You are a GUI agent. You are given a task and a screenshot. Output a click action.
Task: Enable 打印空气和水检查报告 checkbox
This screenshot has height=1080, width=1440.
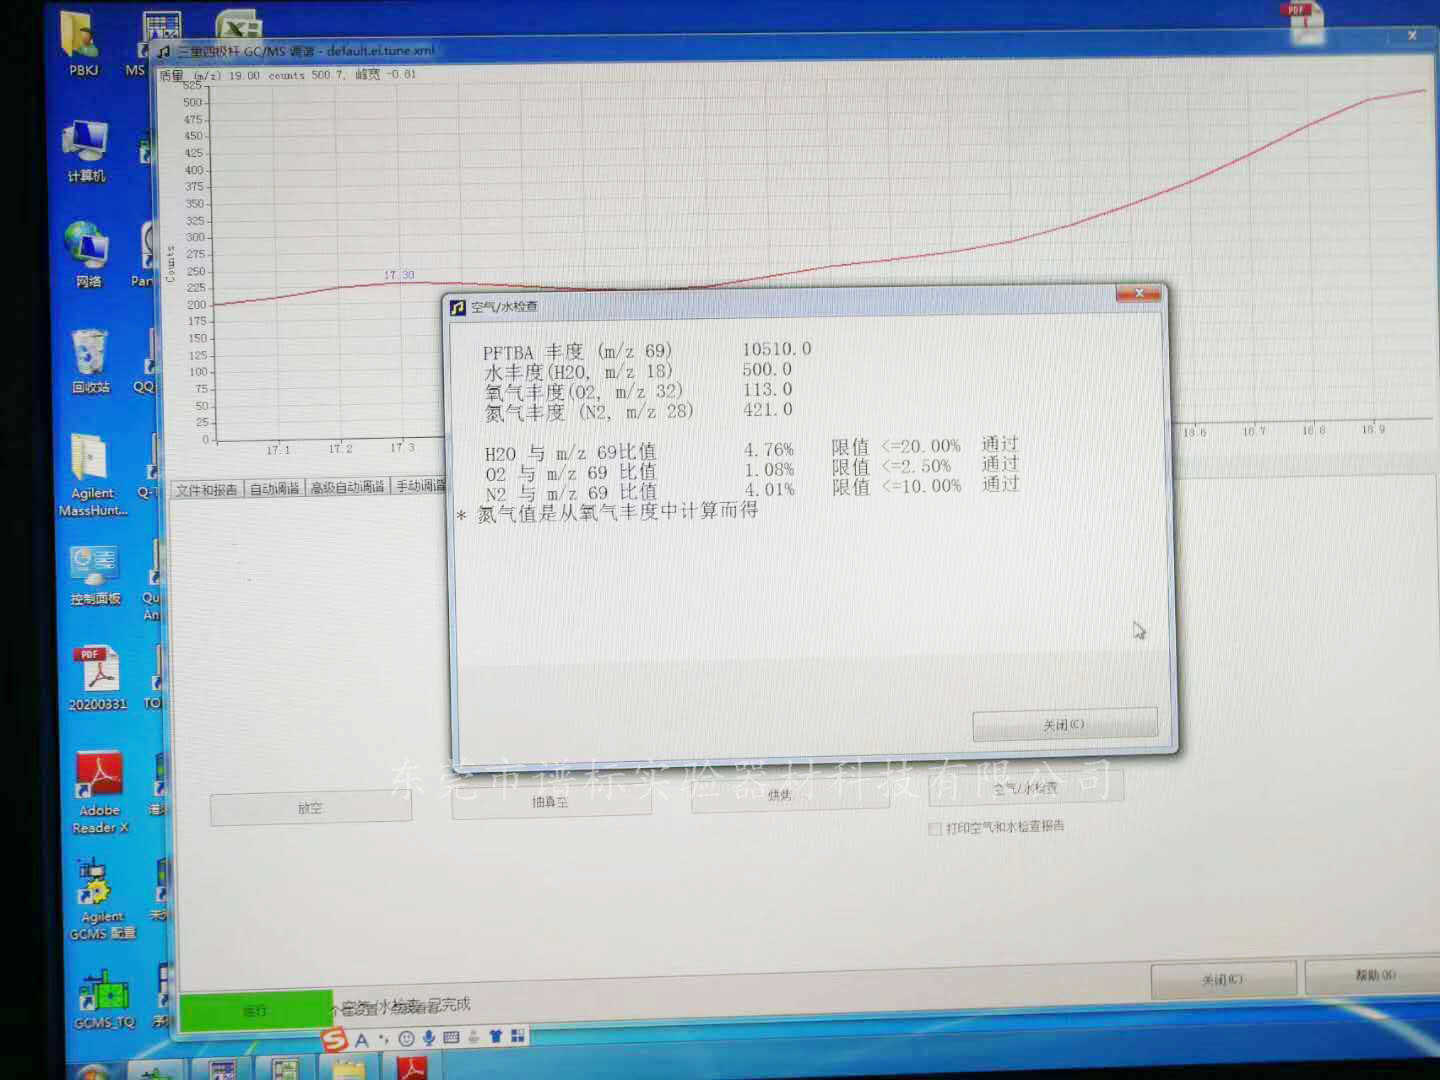(935, 828)
